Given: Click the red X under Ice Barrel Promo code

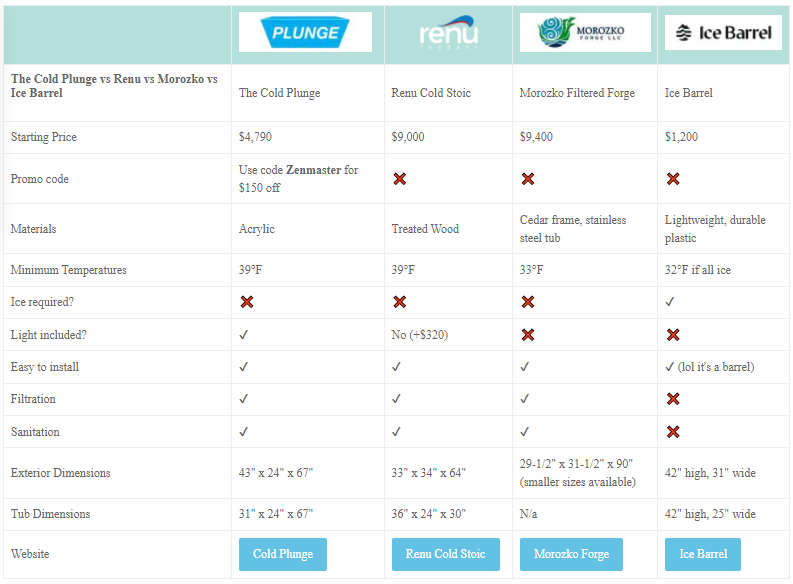Looking at the screenshot, I should tap(673, 178).
